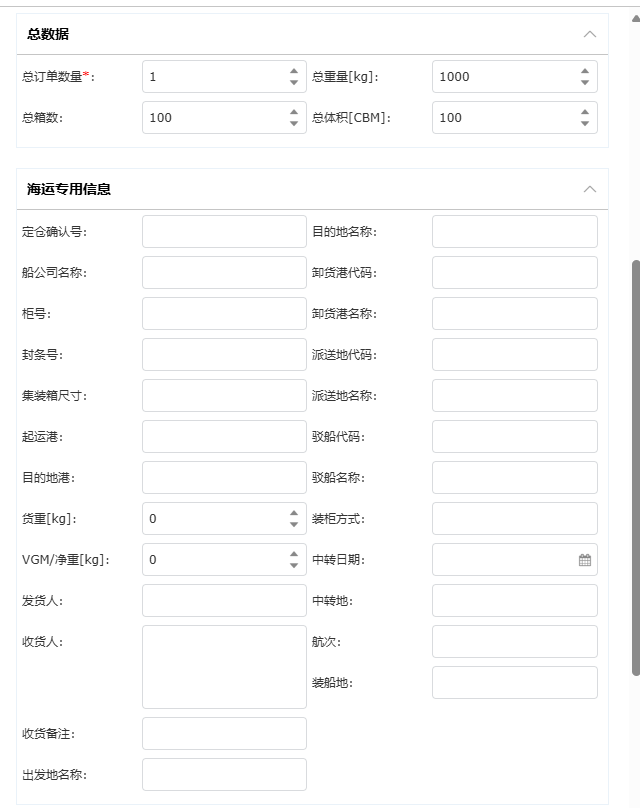Increase 总订单数量 with the up arrow
This screenshot has height=808, width=640.
294,71
